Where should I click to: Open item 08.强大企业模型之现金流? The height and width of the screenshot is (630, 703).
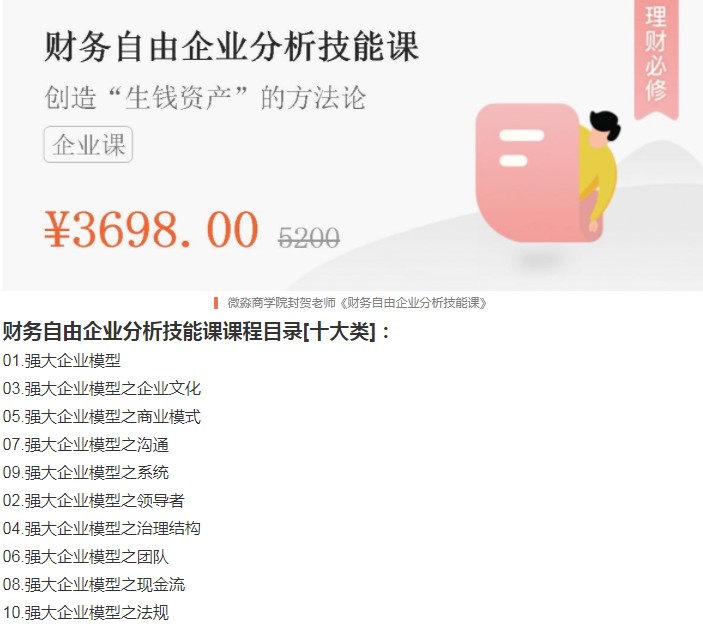coord(94,584)
